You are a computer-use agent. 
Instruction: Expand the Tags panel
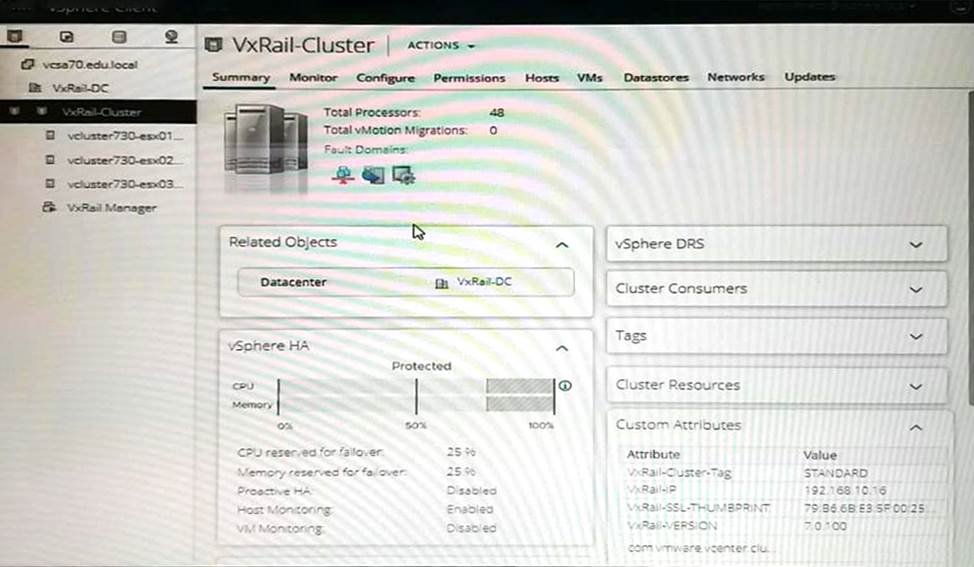click(x=916, y=337)
